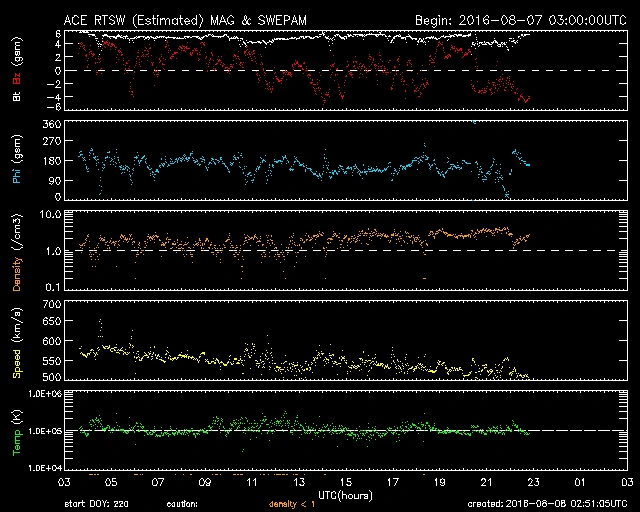
Task: Click the orange "density < 1" caution note
Action: (x=292, y=504)
